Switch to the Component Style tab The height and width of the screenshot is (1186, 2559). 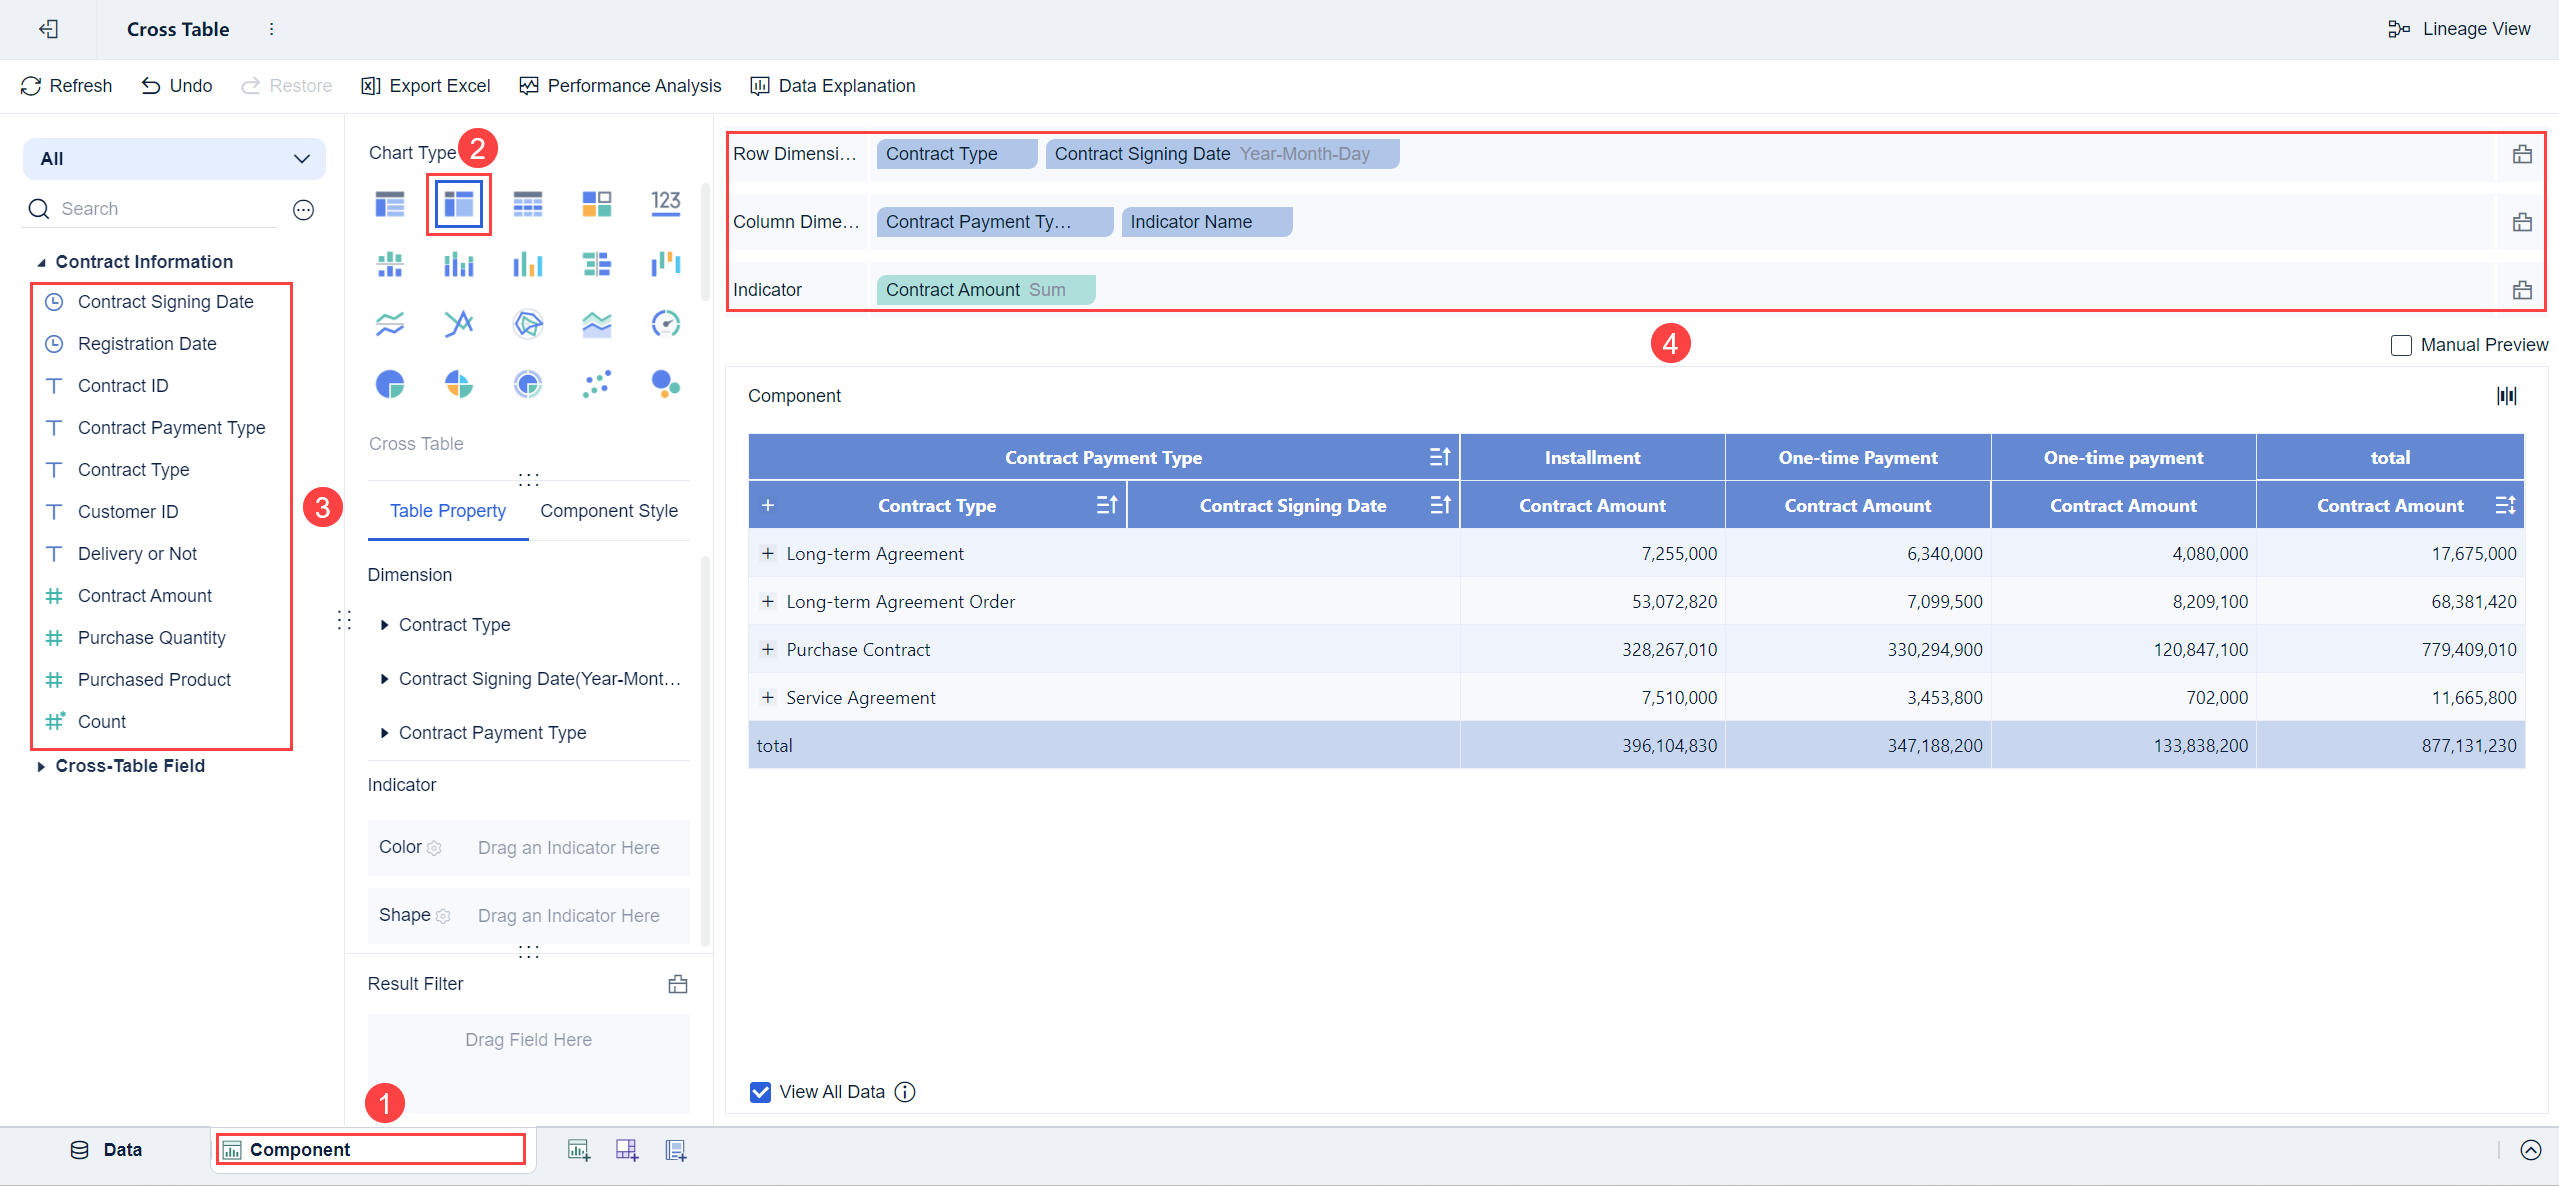pos(608,511)
